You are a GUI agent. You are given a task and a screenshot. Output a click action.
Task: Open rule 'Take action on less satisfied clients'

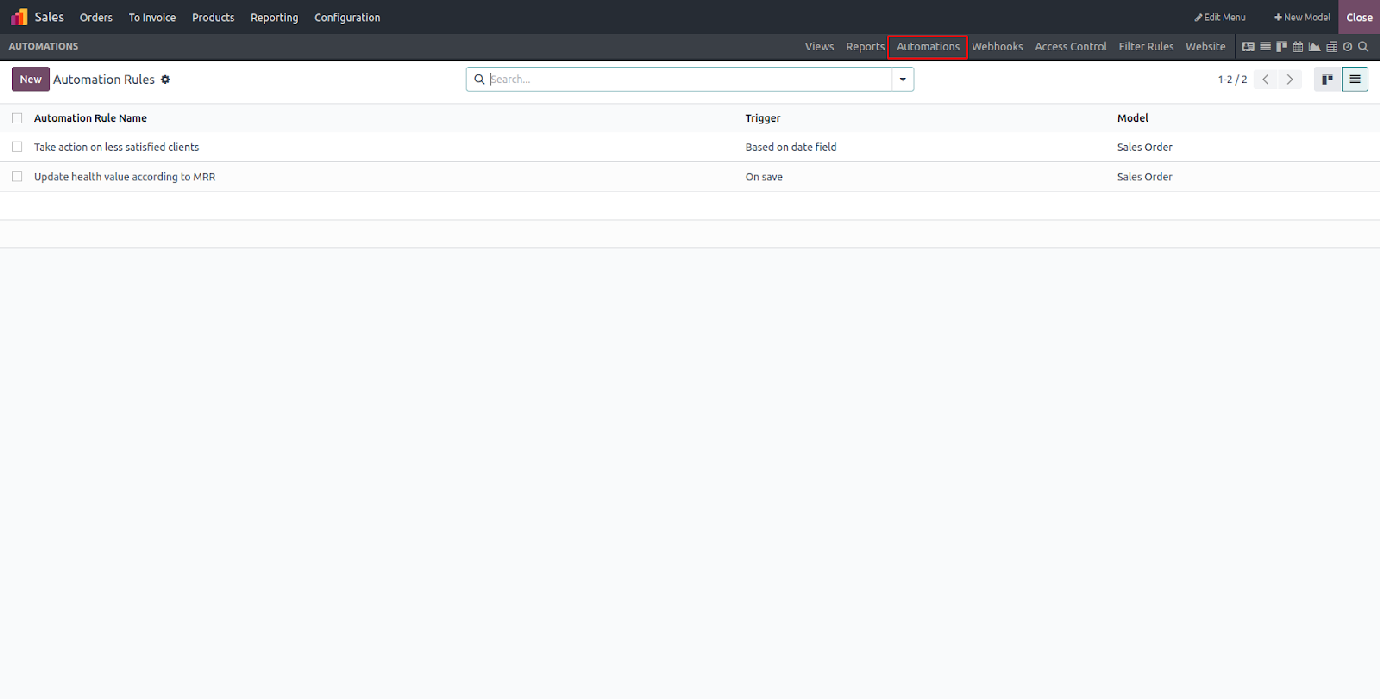(x=116, y=147)
